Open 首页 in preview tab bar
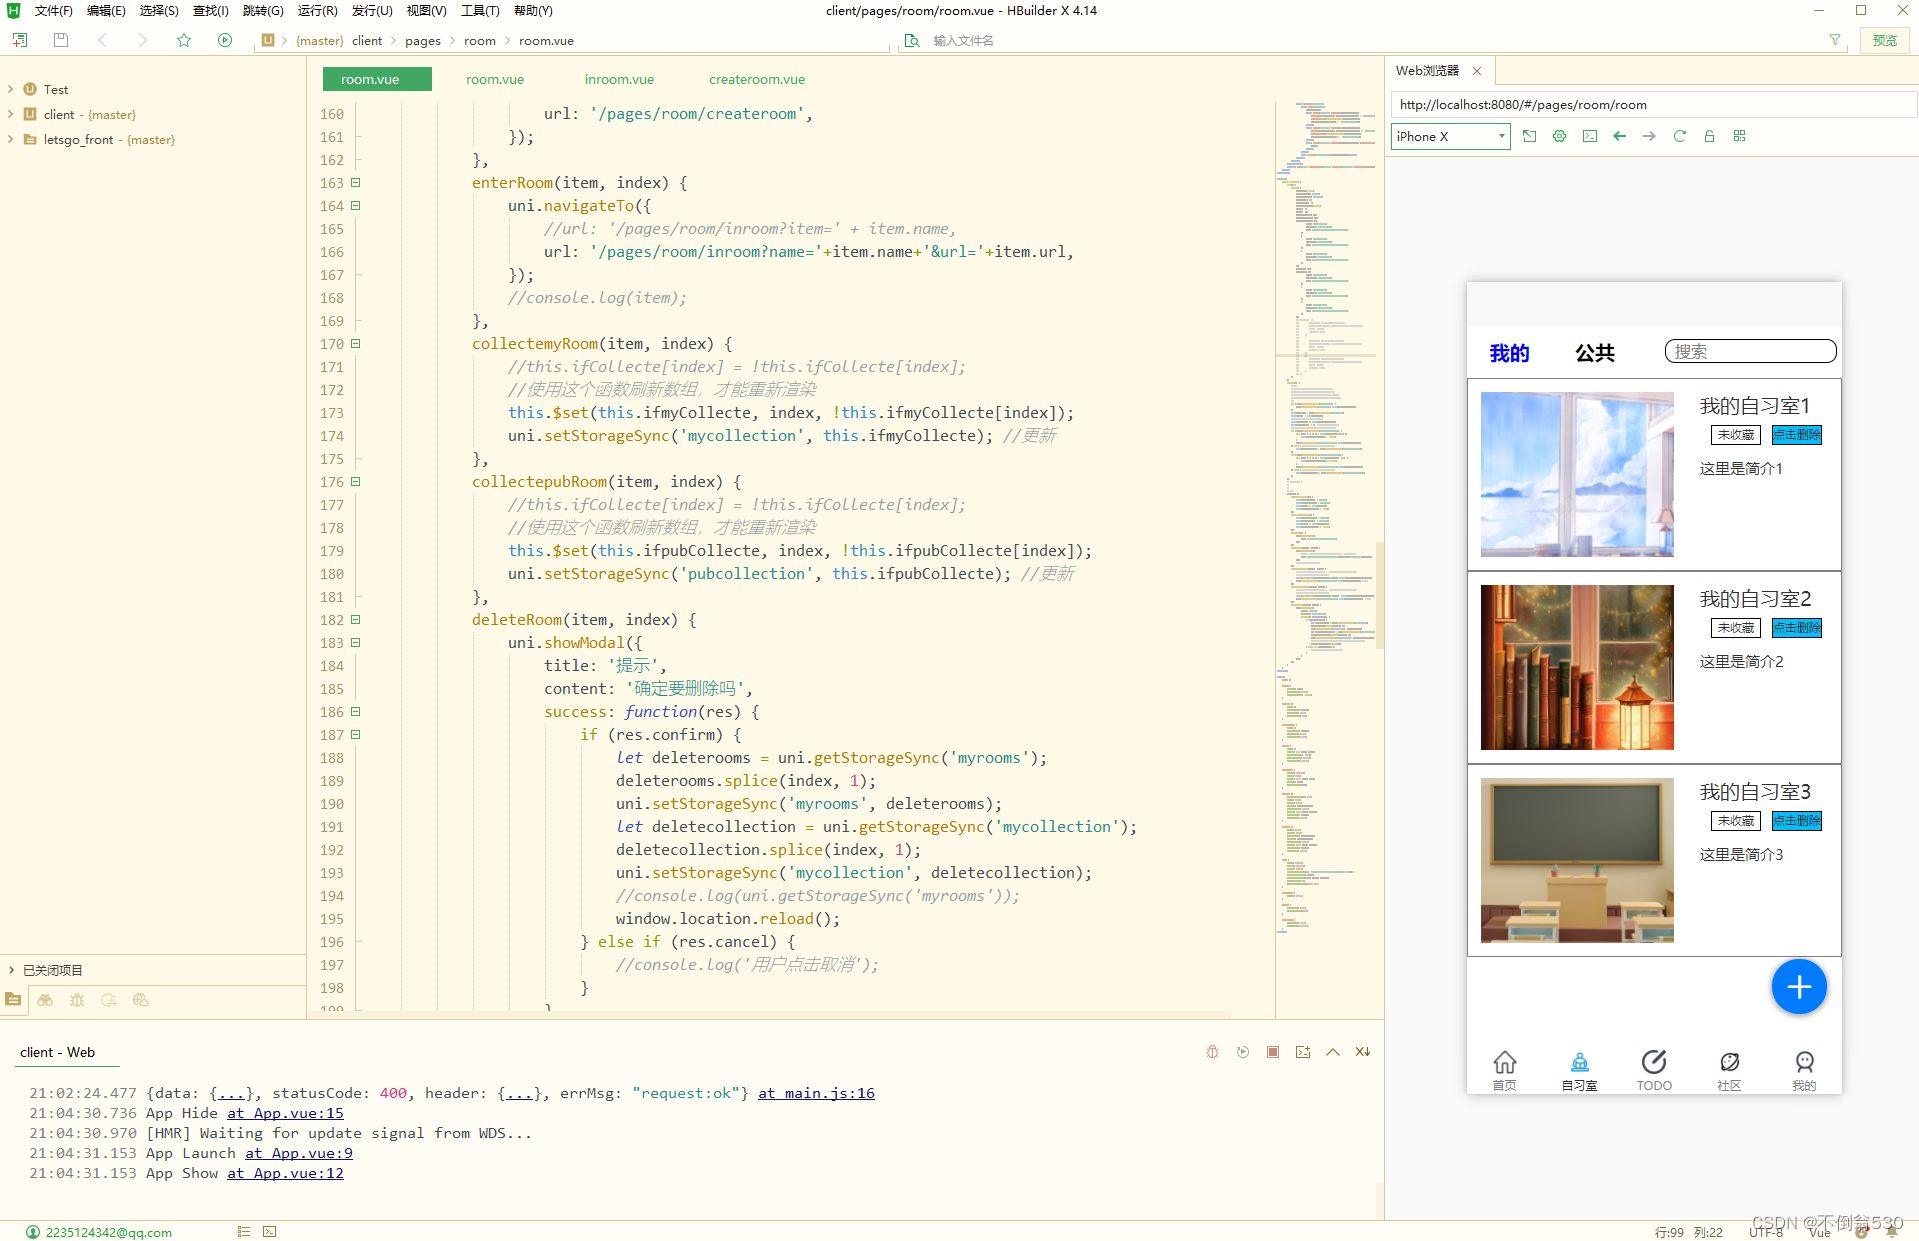This screenshot has width=1919, height=1241. tap(1504, 1070)
